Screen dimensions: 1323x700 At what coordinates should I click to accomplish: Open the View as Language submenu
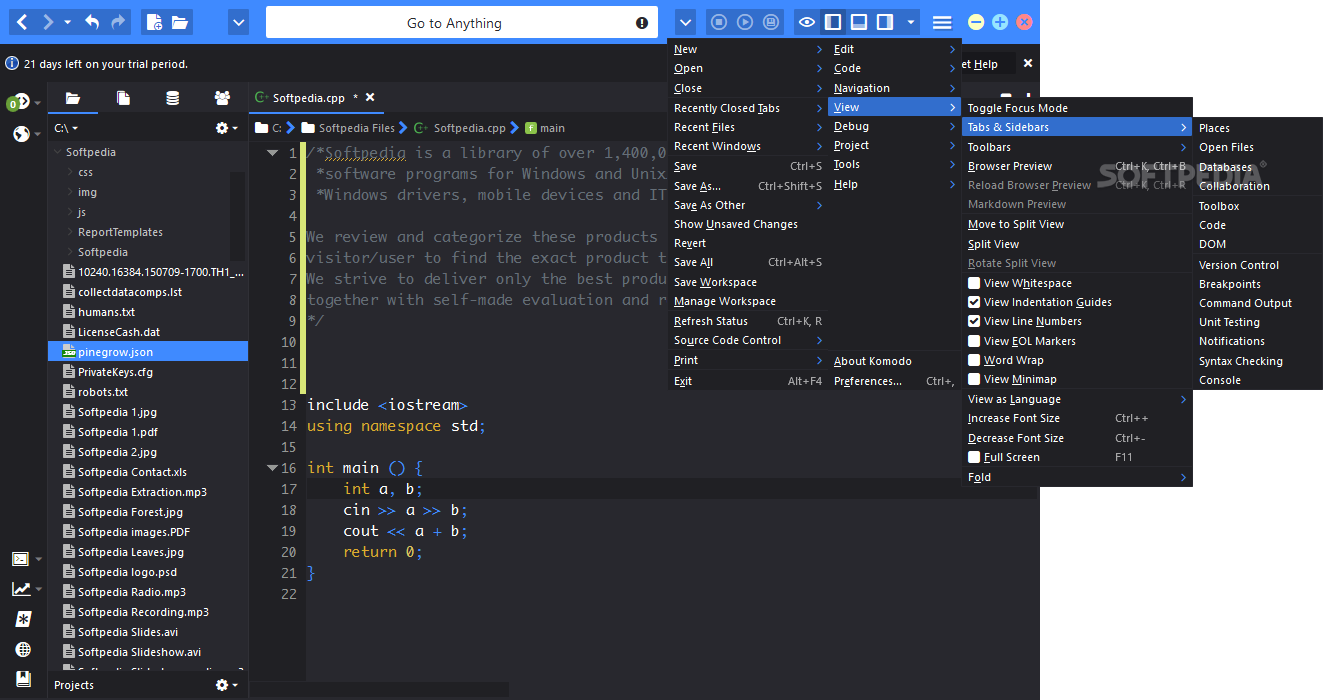tap(1077, 399)
